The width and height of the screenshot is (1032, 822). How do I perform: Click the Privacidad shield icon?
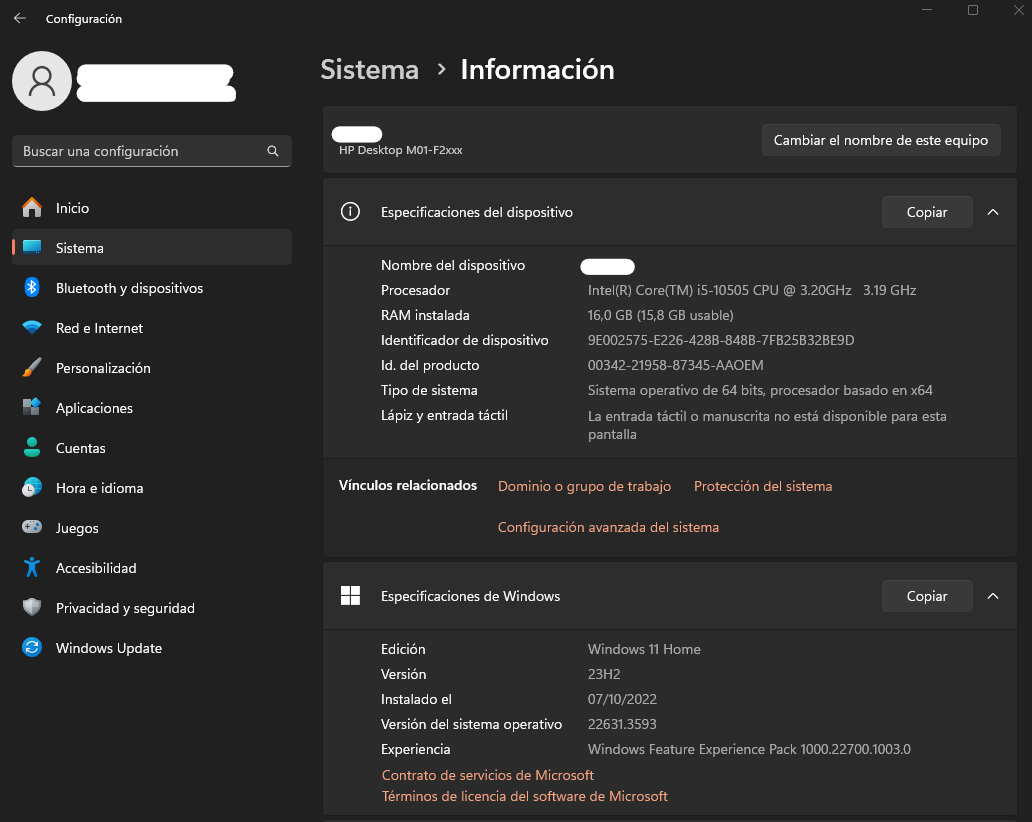coord(32,607)
